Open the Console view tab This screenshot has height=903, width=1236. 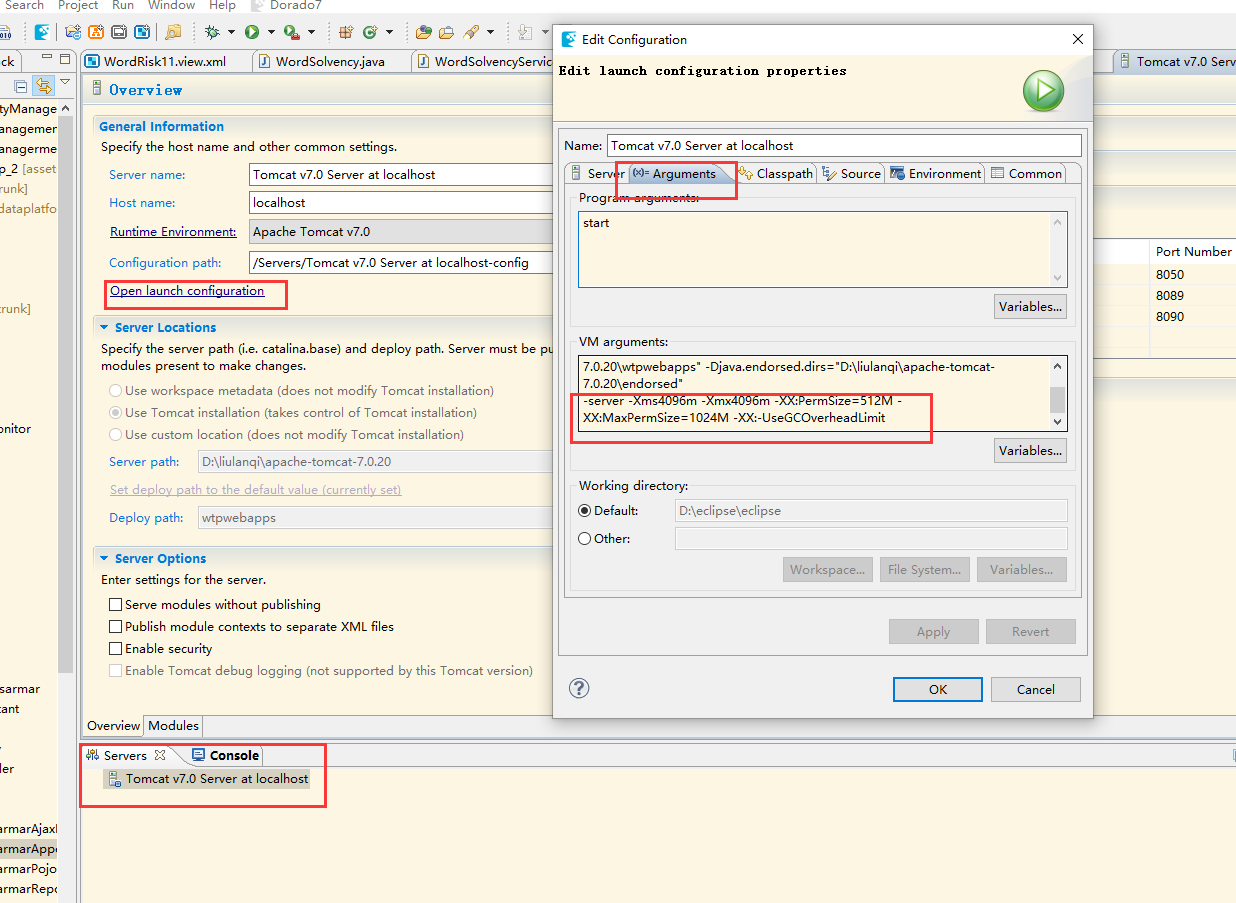[226, 755]
